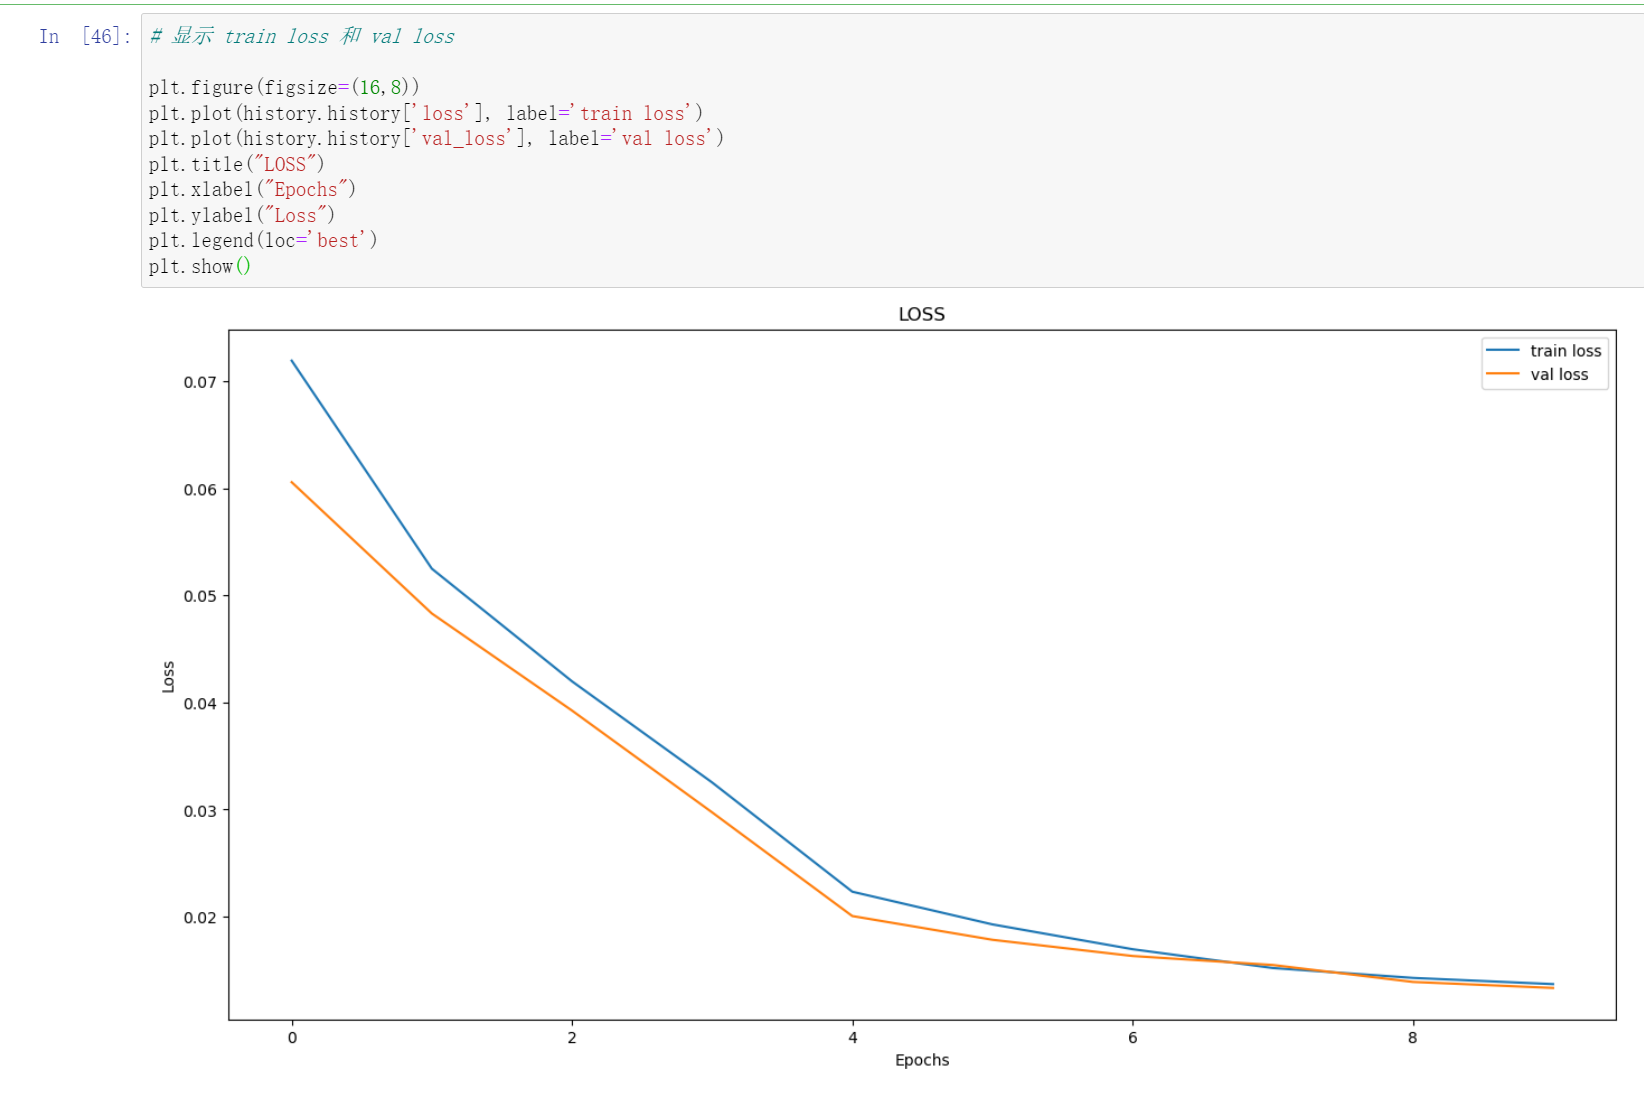Click the plot line for history 'loss'
The width and height of the screenshot is (1644, 1094).
(x=426, y=113)
